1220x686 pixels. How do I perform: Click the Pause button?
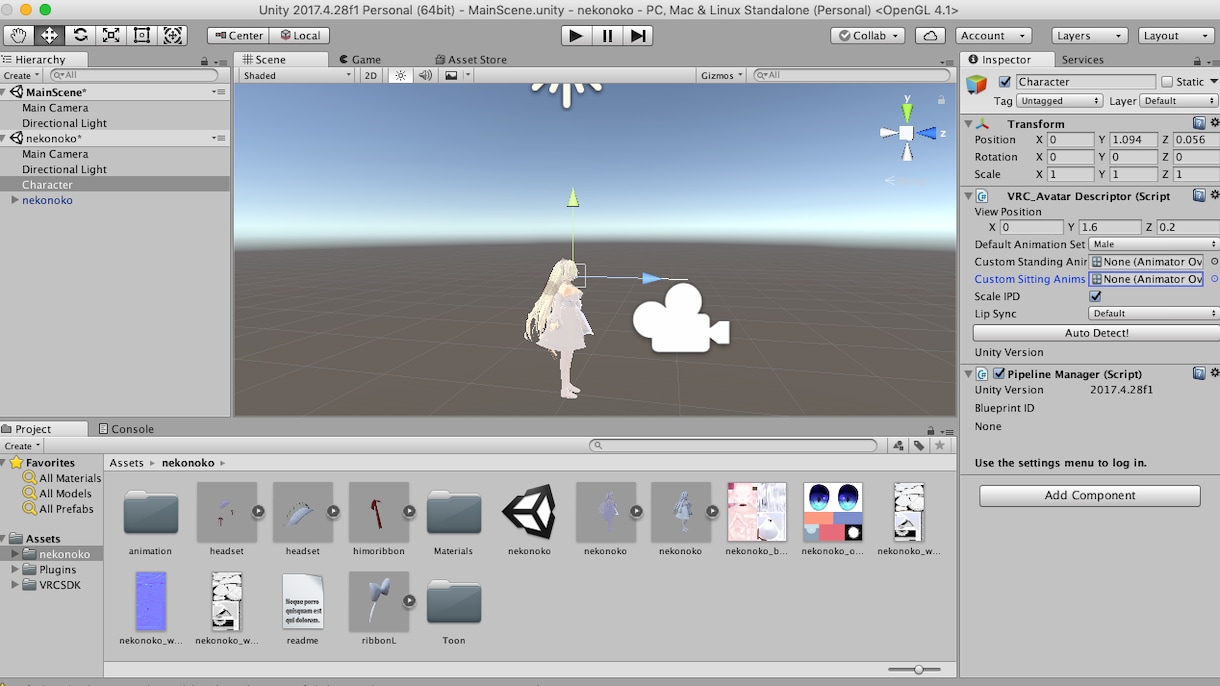coord(606,35)
